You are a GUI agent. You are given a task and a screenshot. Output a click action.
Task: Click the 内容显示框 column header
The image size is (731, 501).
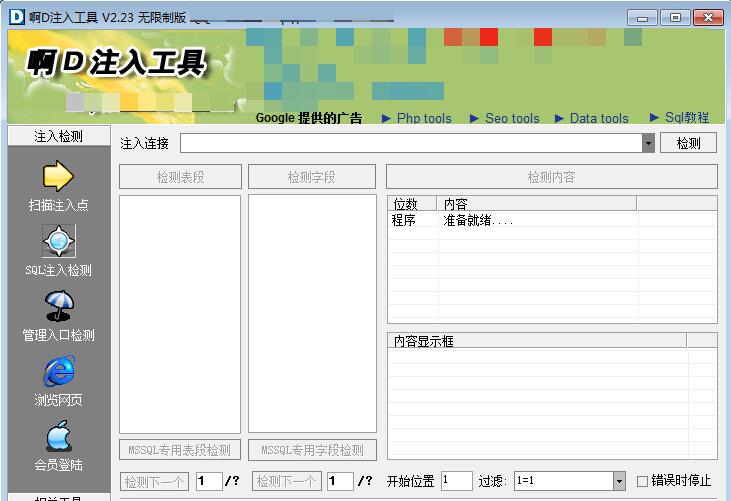coord(537,341)
